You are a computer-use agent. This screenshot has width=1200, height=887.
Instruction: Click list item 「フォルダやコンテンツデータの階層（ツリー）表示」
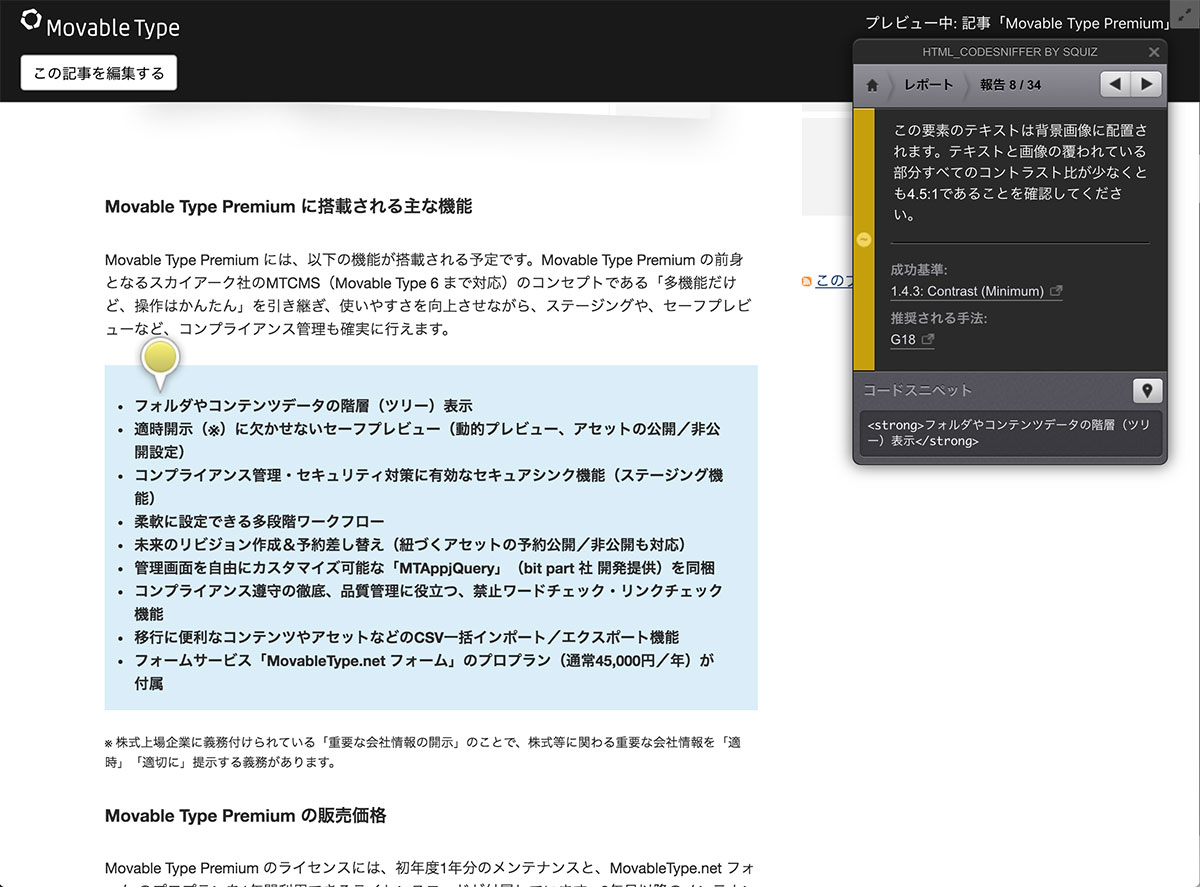(303, 406)
